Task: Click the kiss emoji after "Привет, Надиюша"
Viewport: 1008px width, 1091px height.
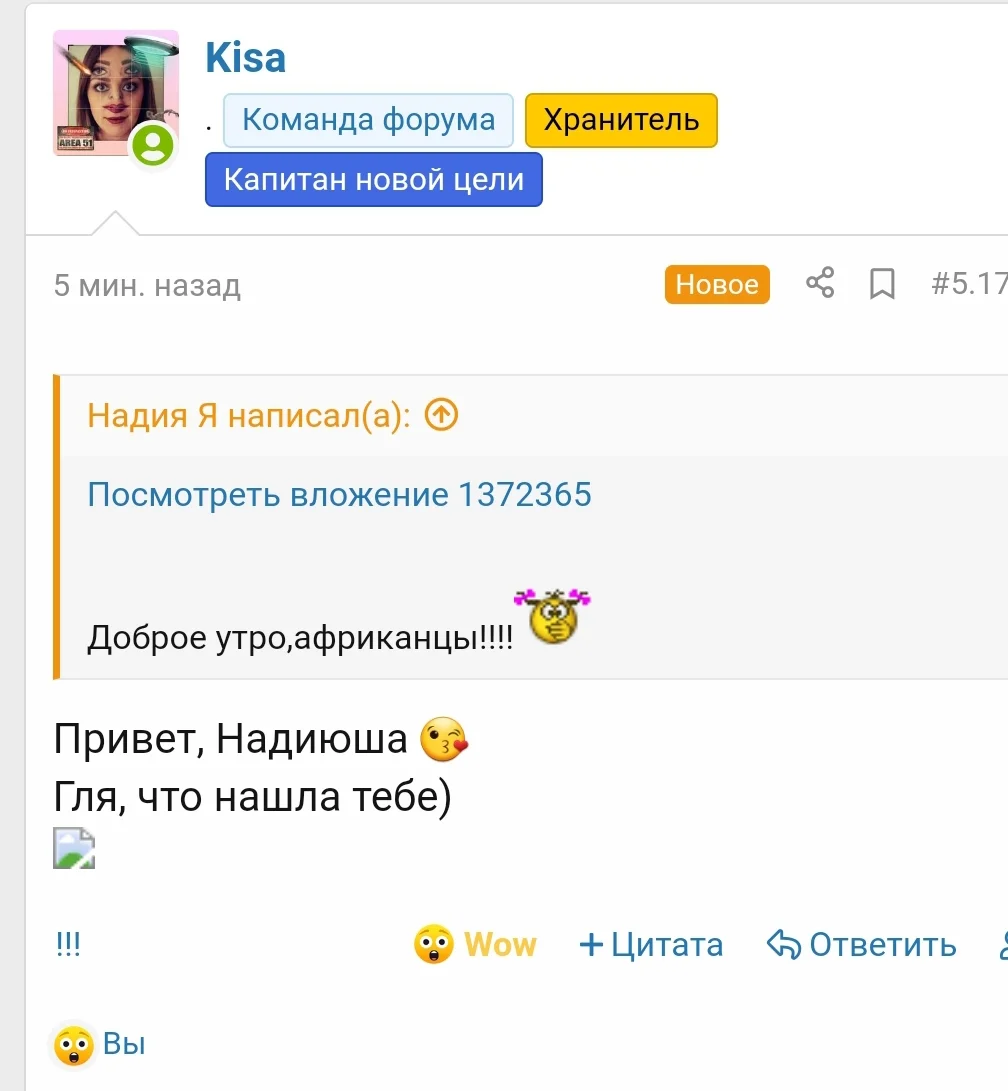Action: coord(444,741)
